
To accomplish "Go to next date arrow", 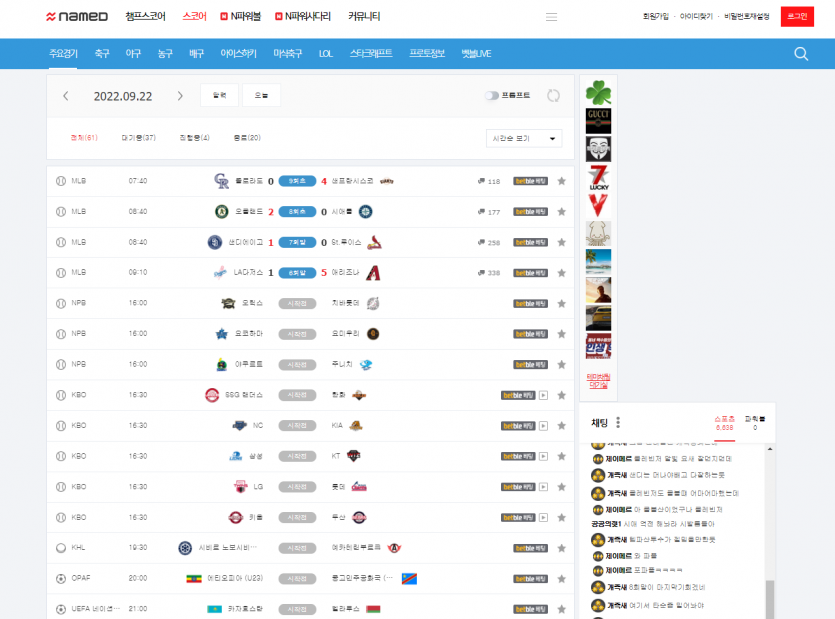I will [x=180, y=96].
